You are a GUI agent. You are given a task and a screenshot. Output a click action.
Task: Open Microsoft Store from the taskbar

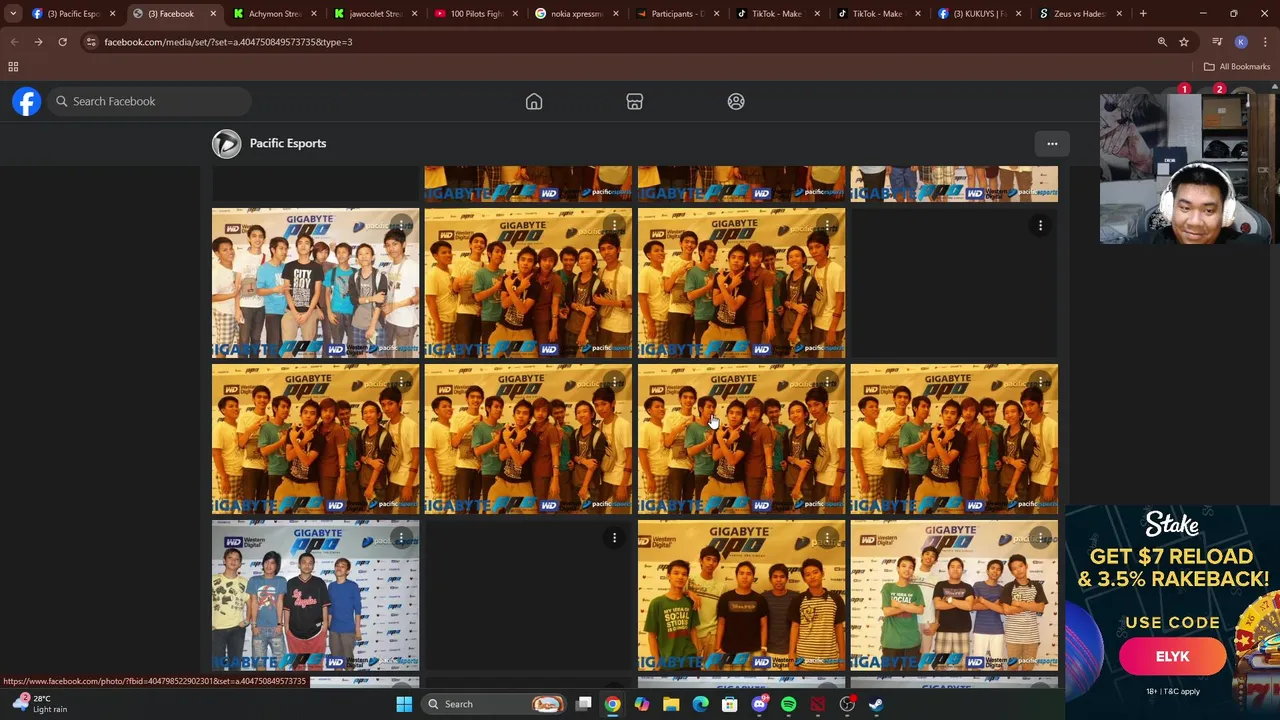tap(730, 704)
